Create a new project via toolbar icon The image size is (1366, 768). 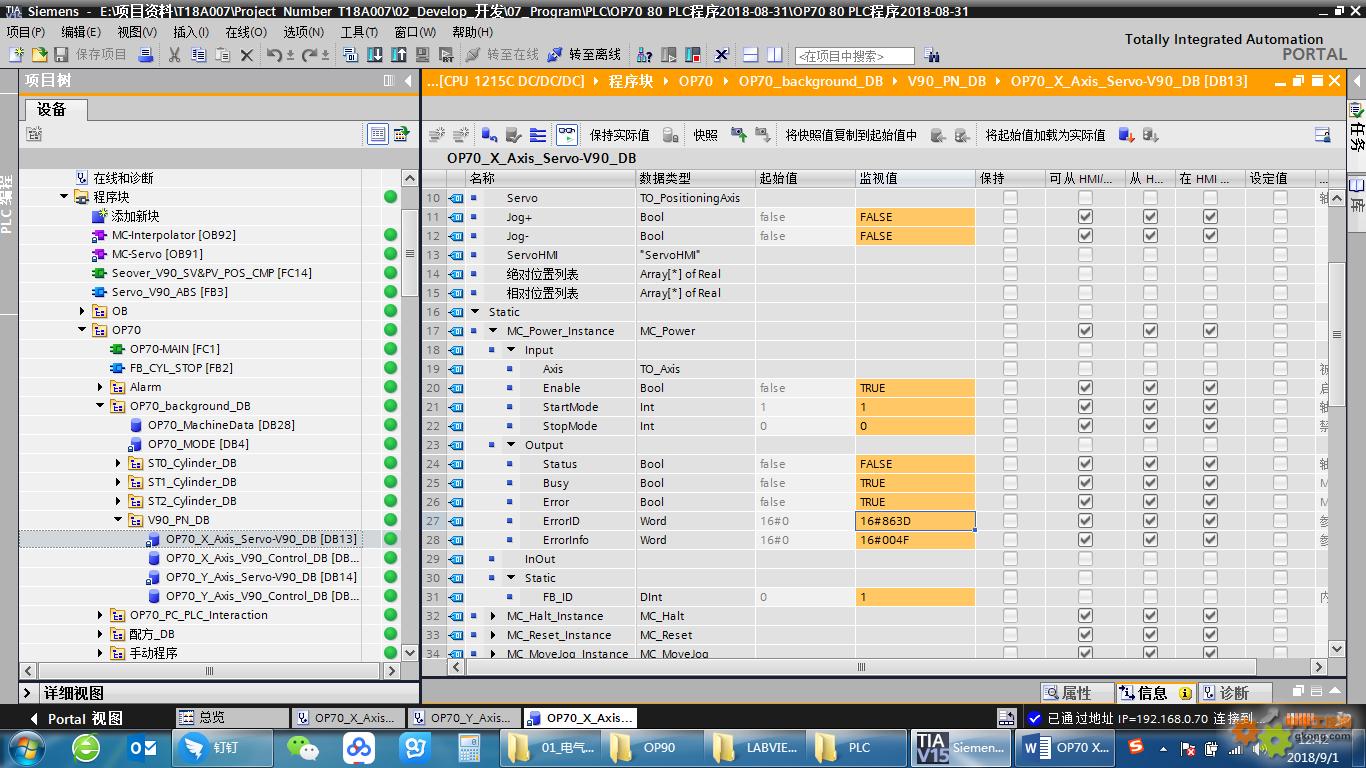[x=16, y=55]
